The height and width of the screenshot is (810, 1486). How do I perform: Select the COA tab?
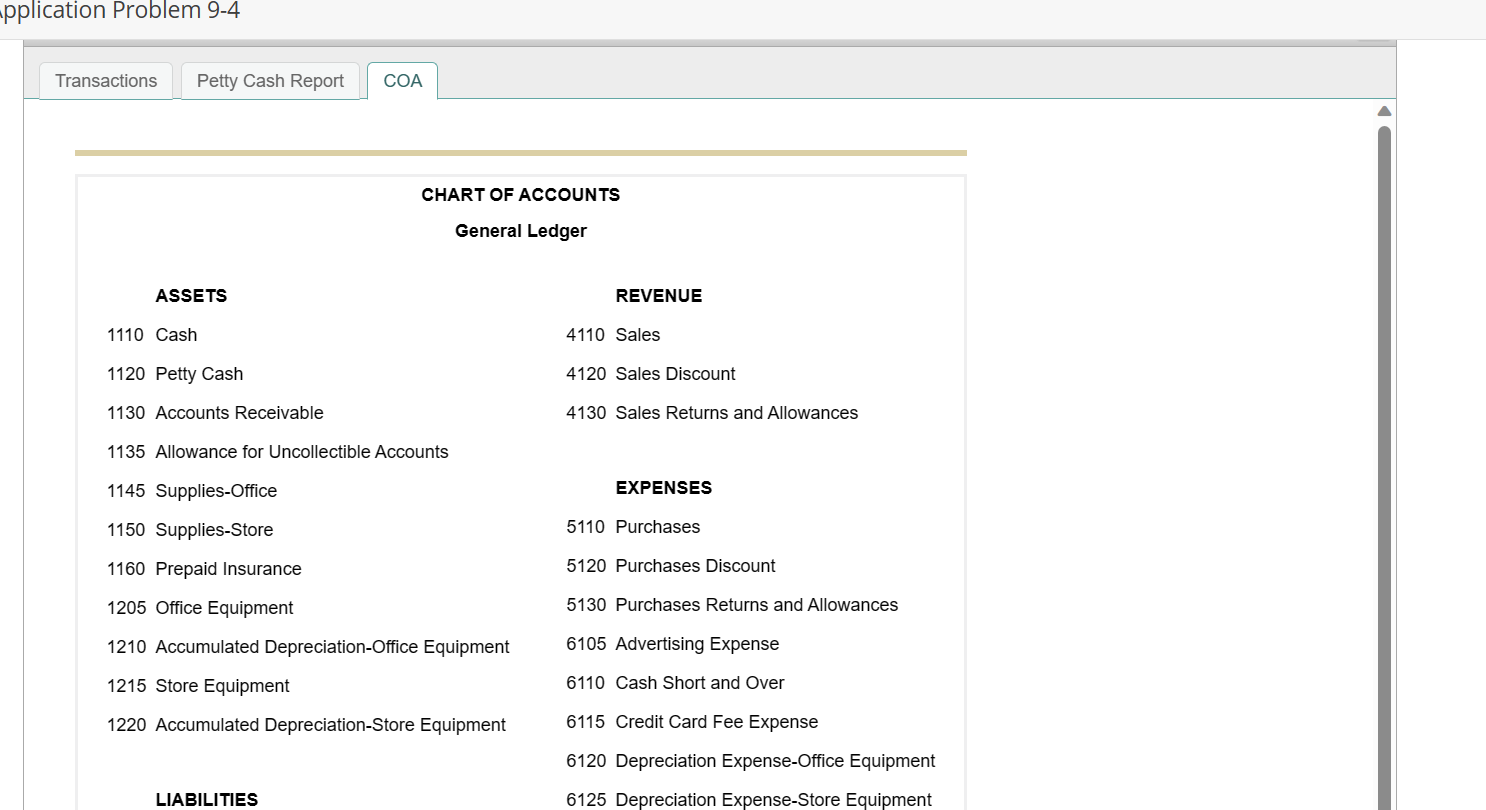pyautogui.click(x=403, y=81)
